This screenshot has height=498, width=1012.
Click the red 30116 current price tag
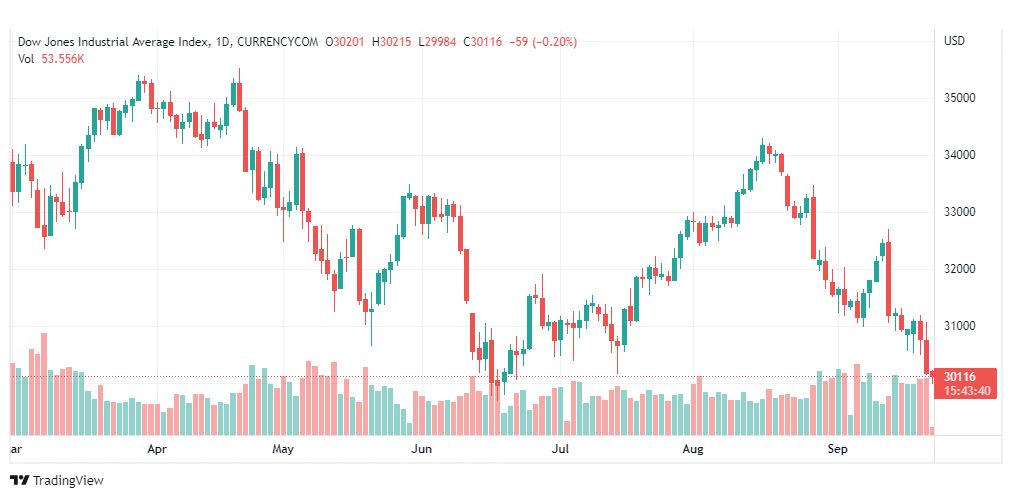(x=960, y=377)
